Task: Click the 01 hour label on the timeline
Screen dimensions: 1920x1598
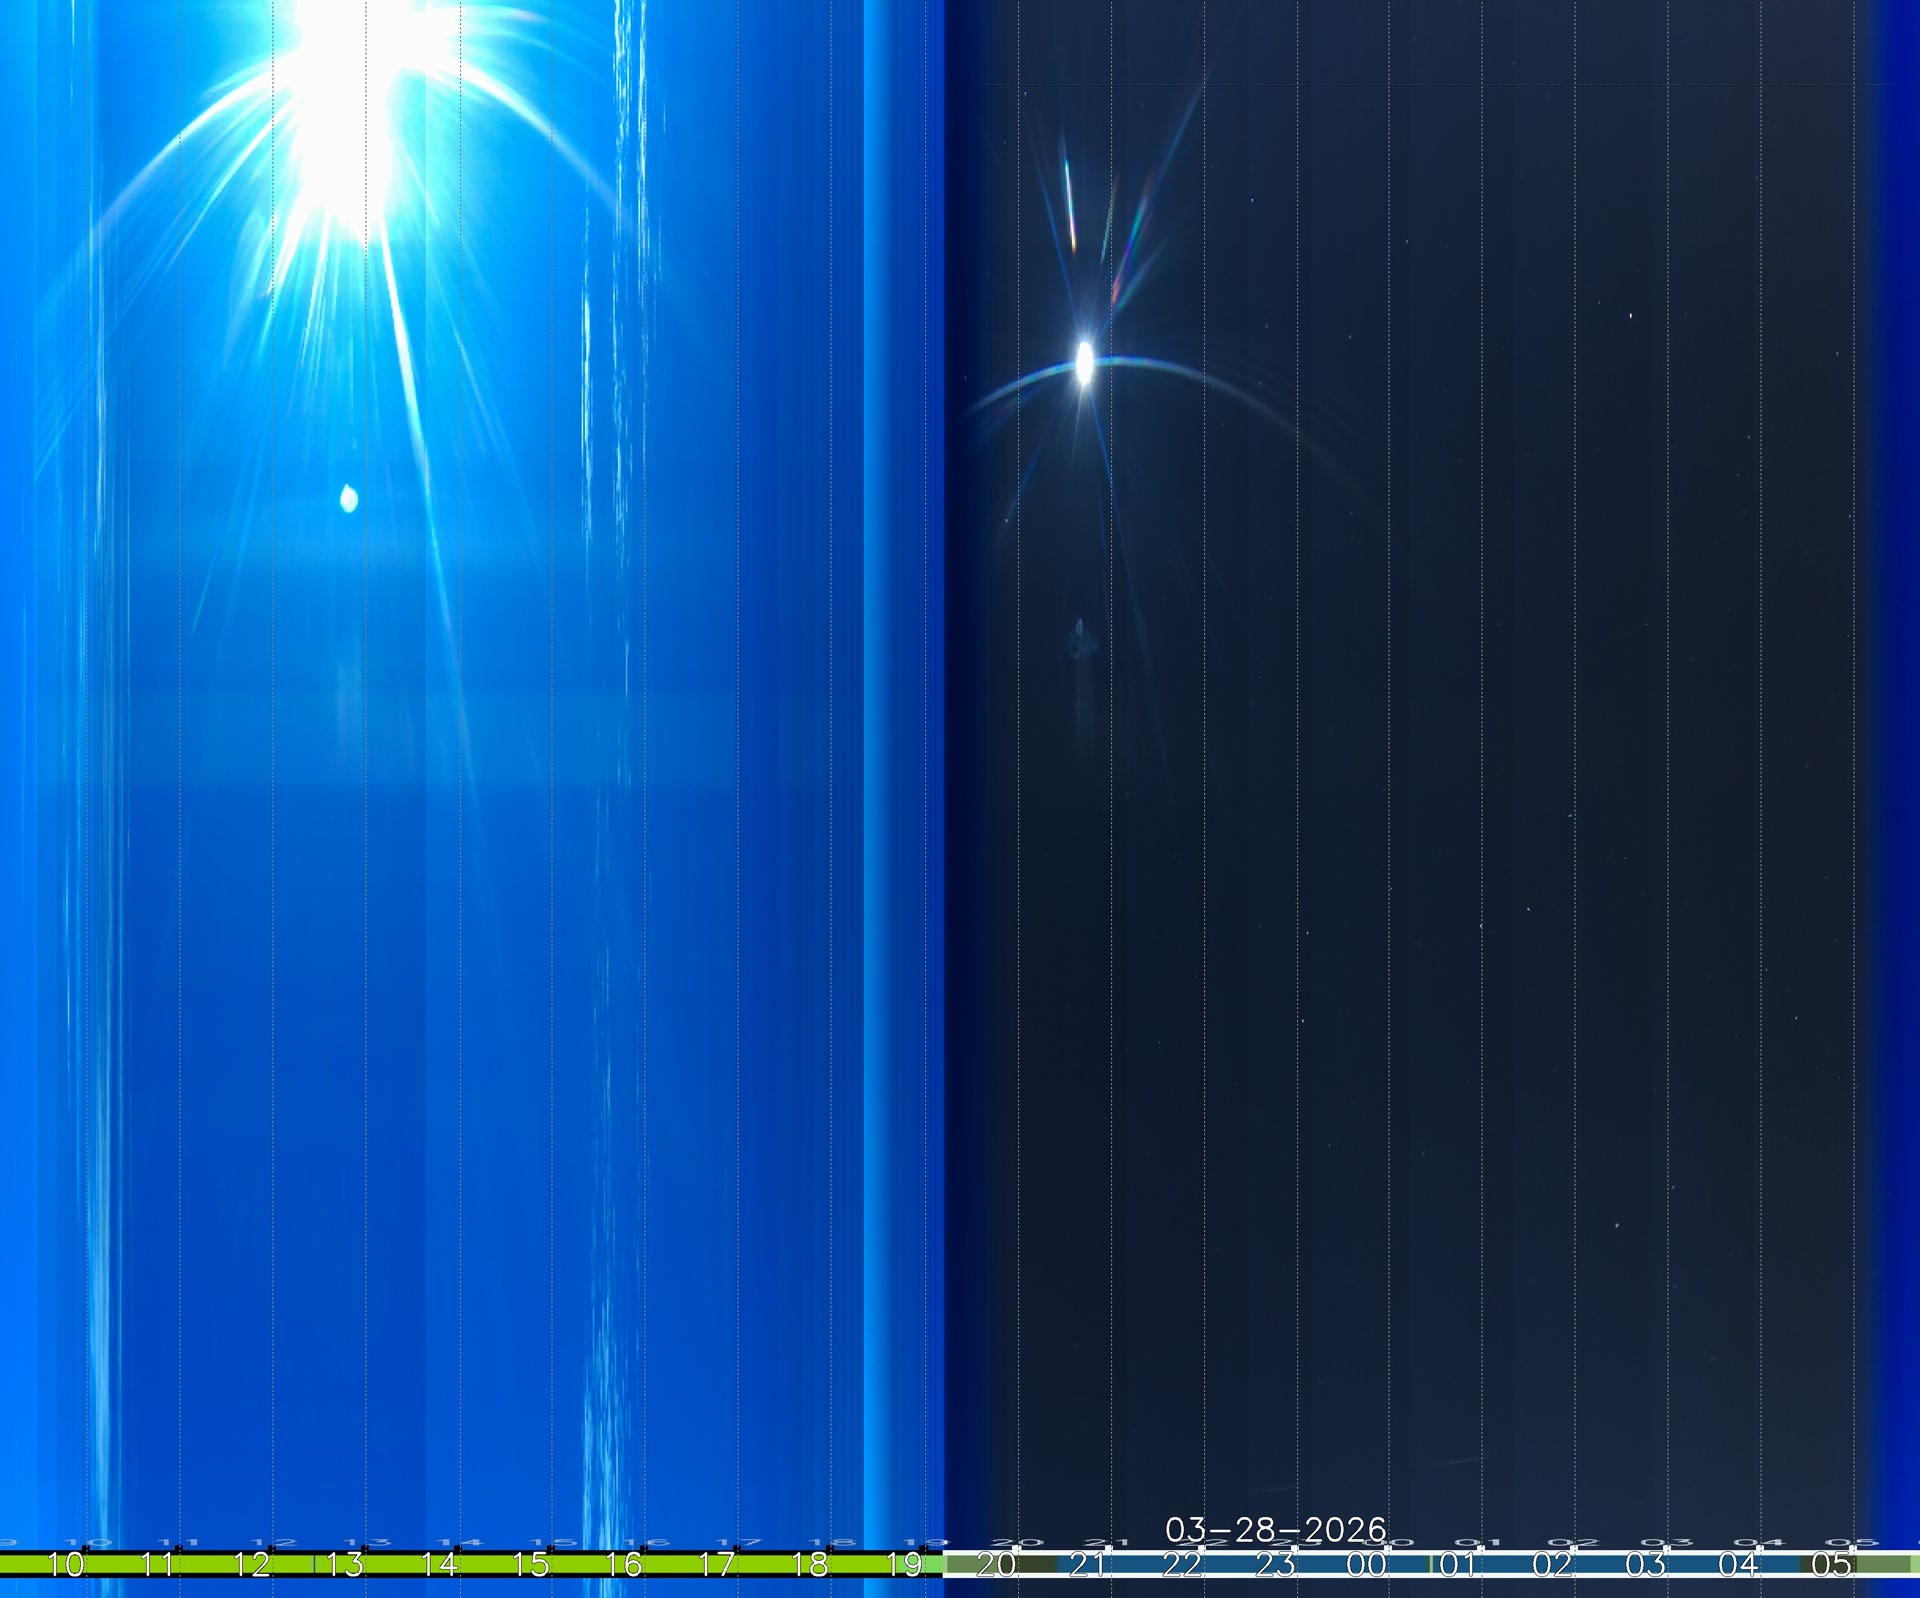Action: 1459,1564
